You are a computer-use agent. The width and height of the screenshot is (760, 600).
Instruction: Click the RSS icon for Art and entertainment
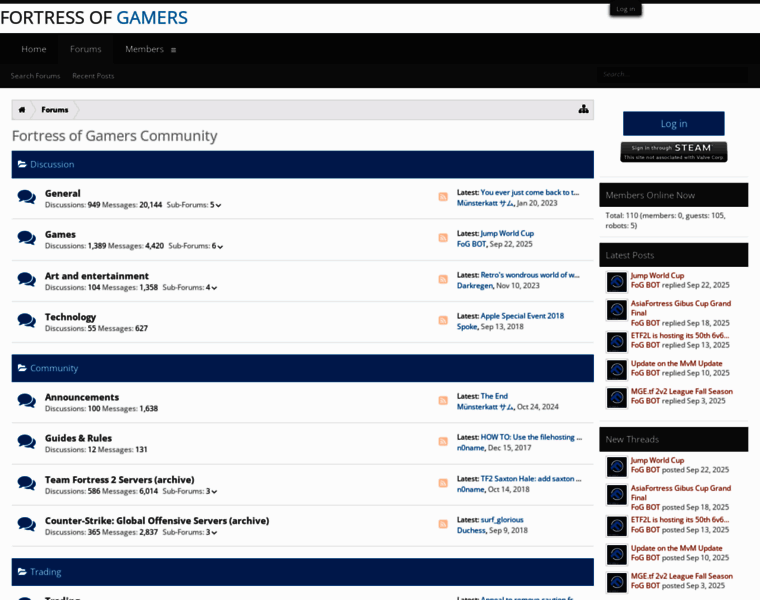click(443, 280)
